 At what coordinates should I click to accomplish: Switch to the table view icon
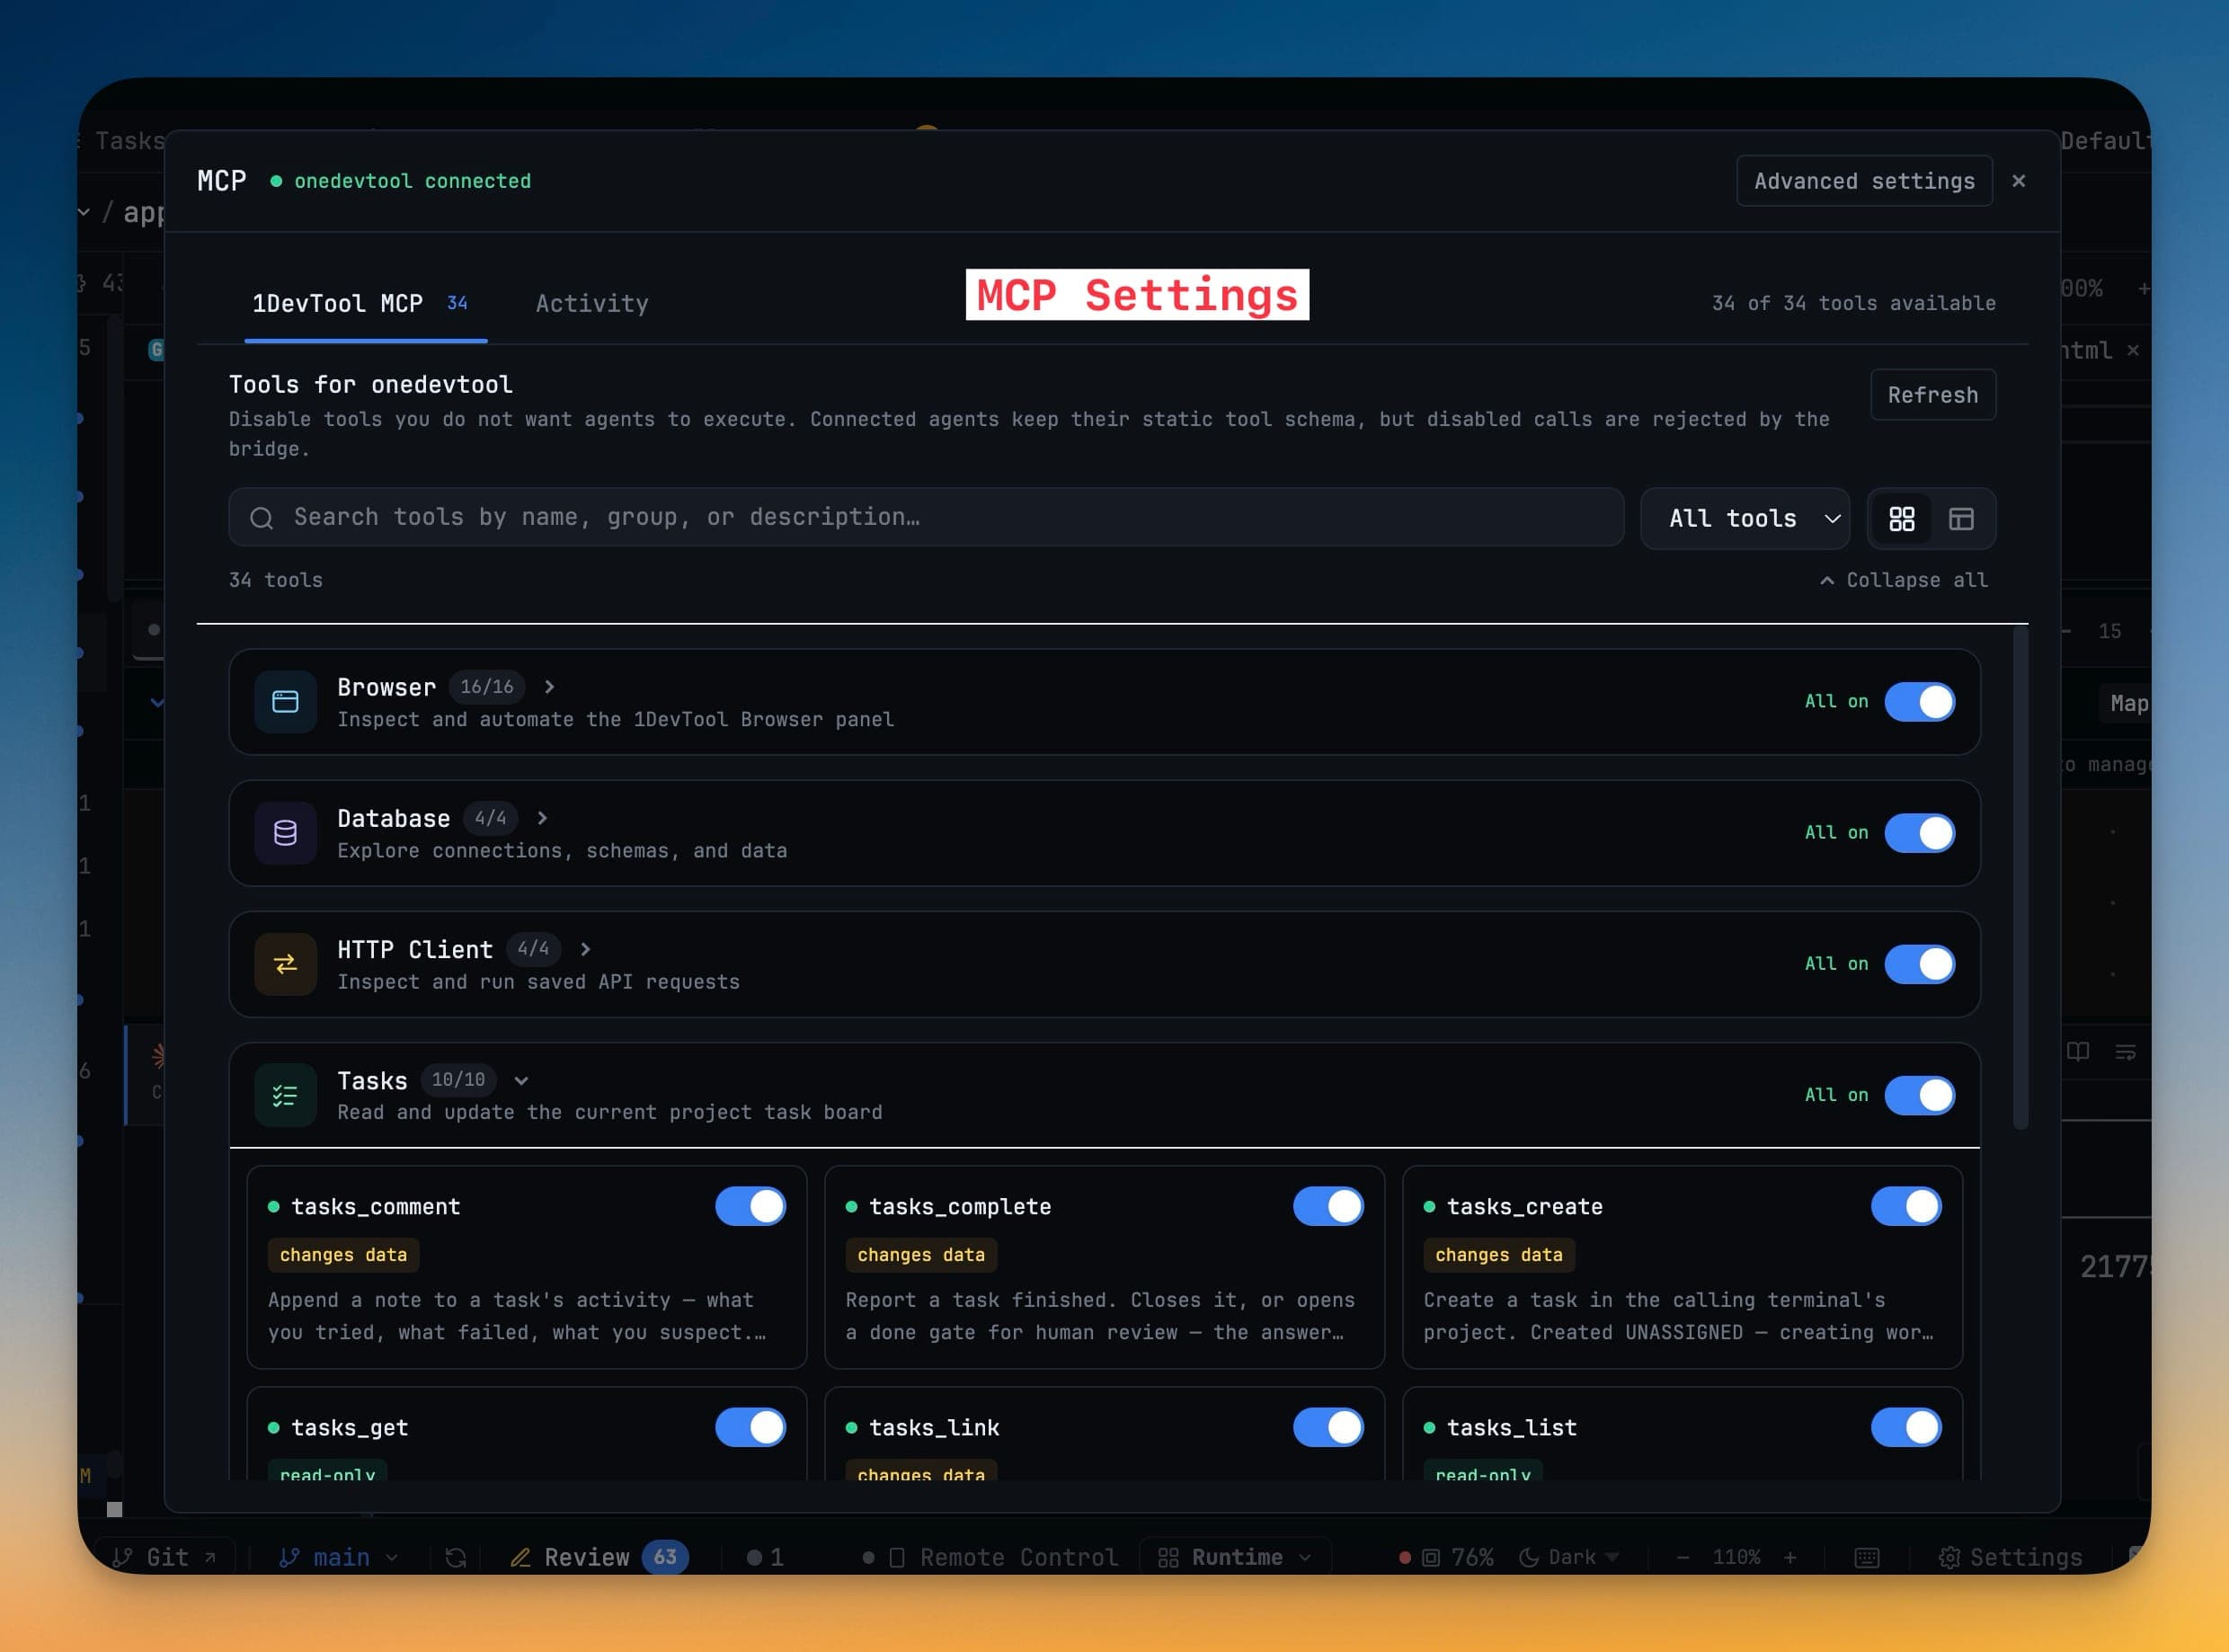[1961, 518]
